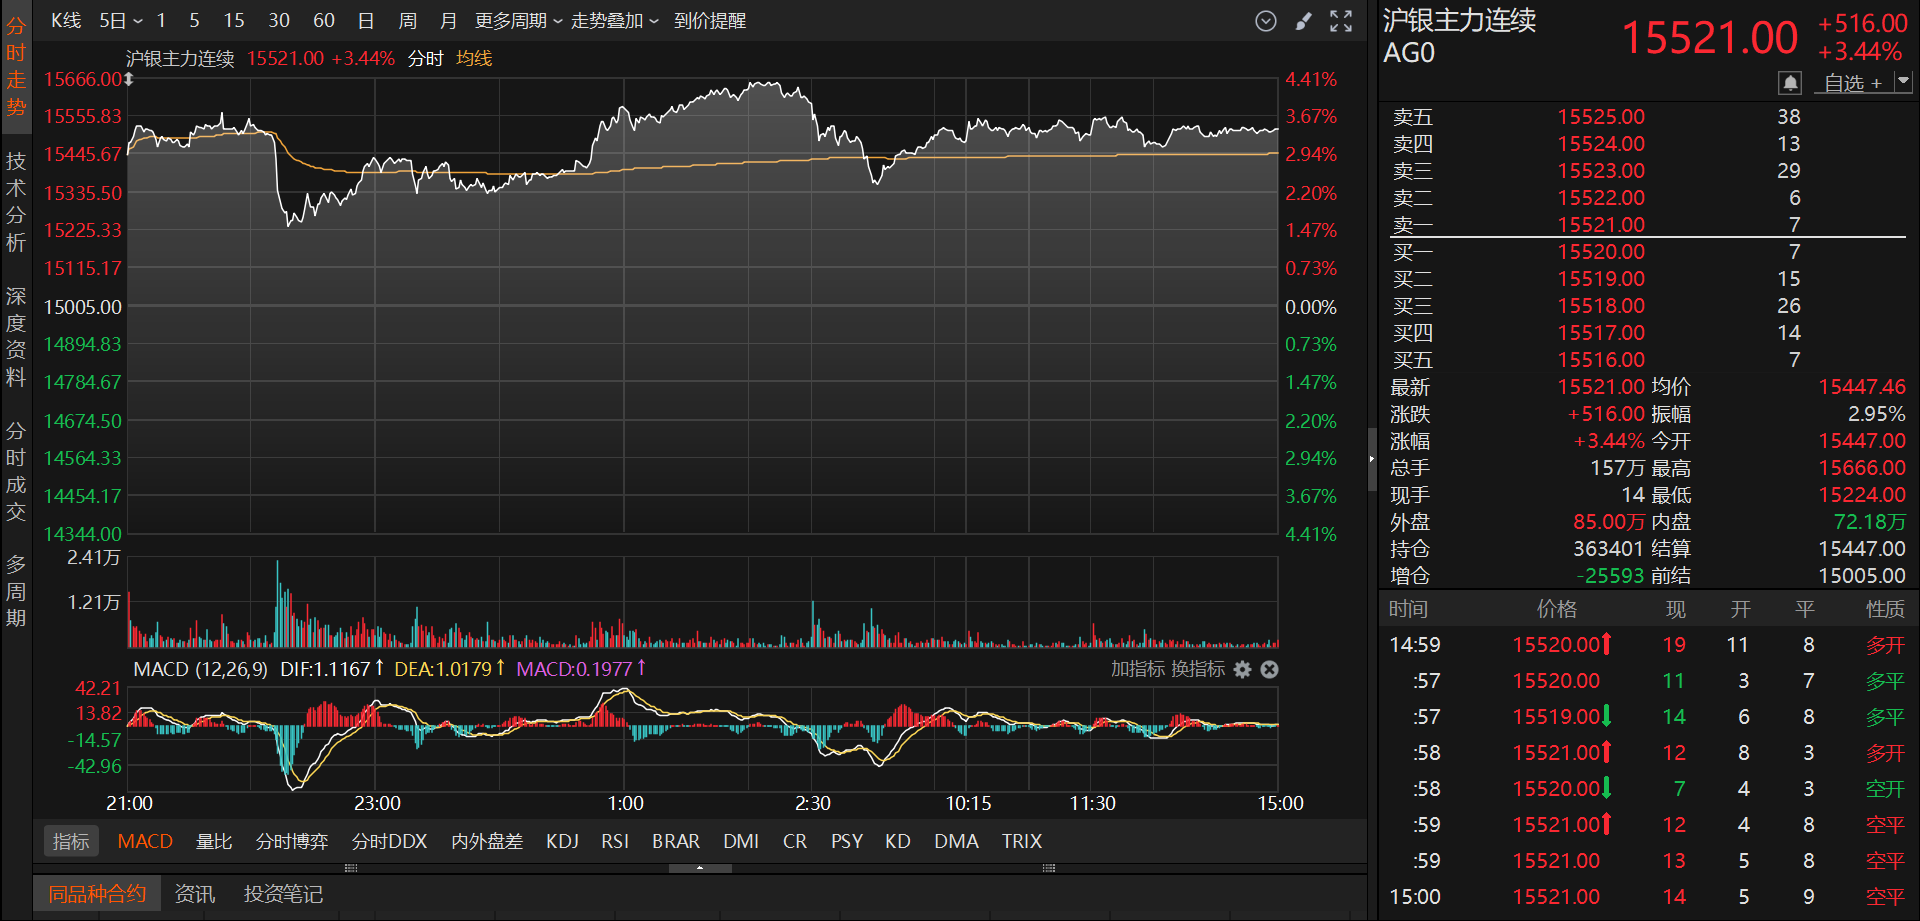Toggle the 均线 average line display
1920x921 pixels.
[x=474, y=59]
